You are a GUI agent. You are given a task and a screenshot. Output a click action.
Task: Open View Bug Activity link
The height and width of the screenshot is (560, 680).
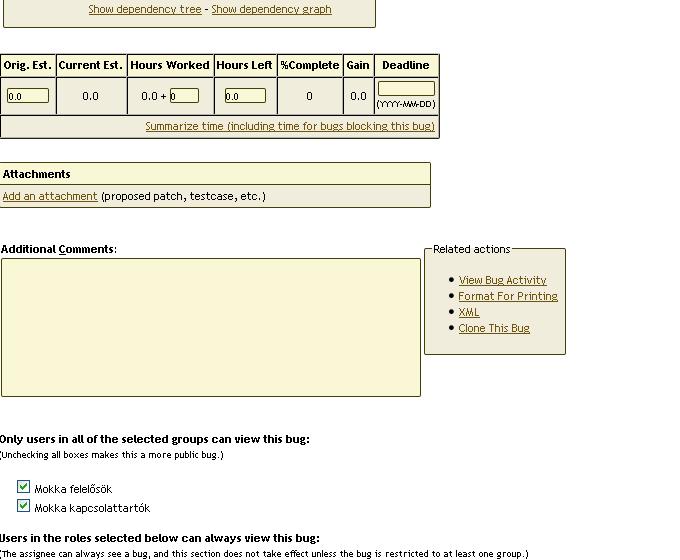(x=502, y=280)
